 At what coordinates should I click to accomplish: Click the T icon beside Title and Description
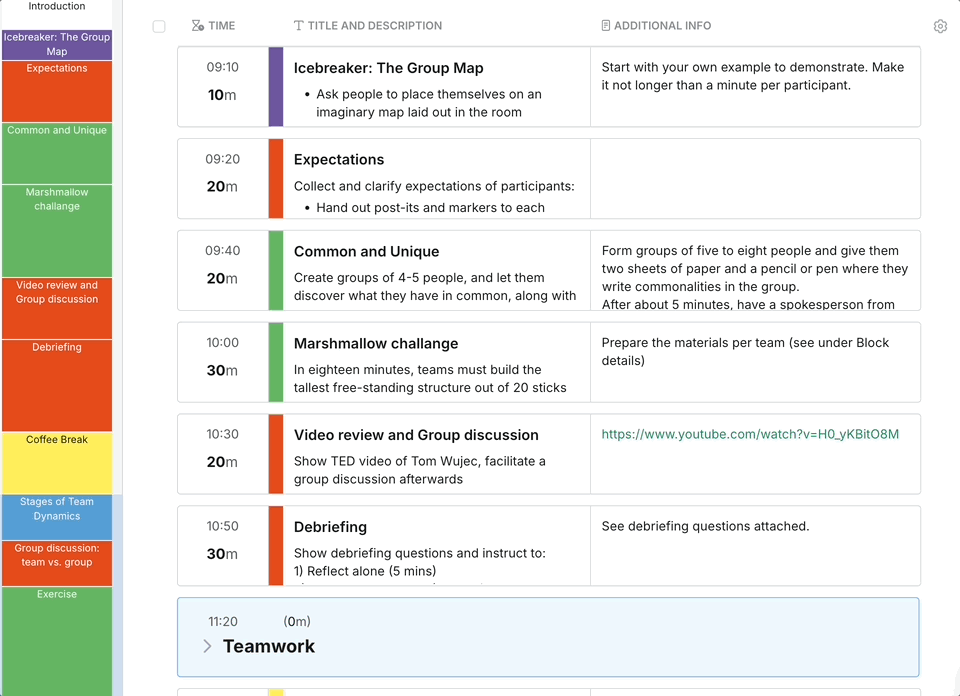click(299, 26)
